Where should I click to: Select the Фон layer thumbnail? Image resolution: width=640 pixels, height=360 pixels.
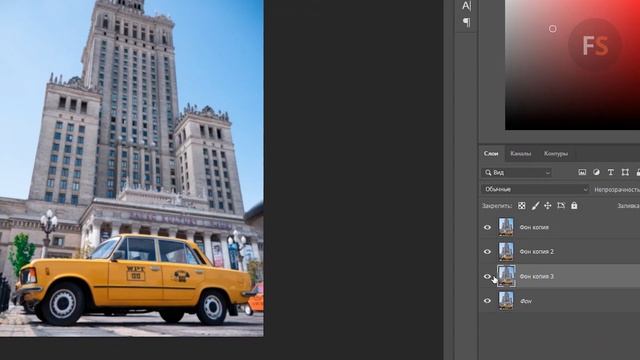[x=506, y=301]
